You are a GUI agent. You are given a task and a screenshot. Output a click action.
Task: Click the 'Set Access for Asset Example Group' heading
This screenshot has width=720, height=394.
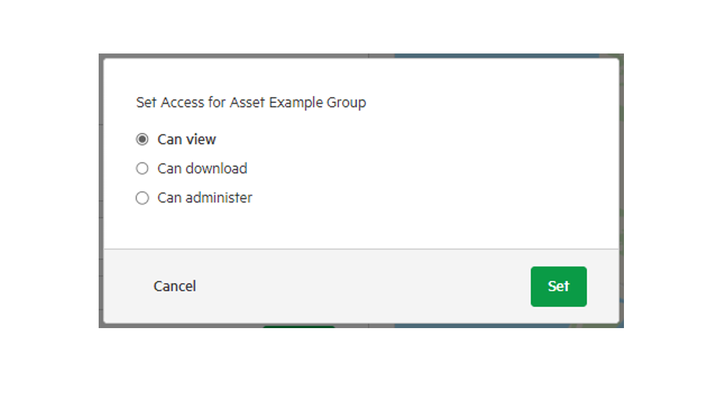pyautogui.click(x=251, y=102)
